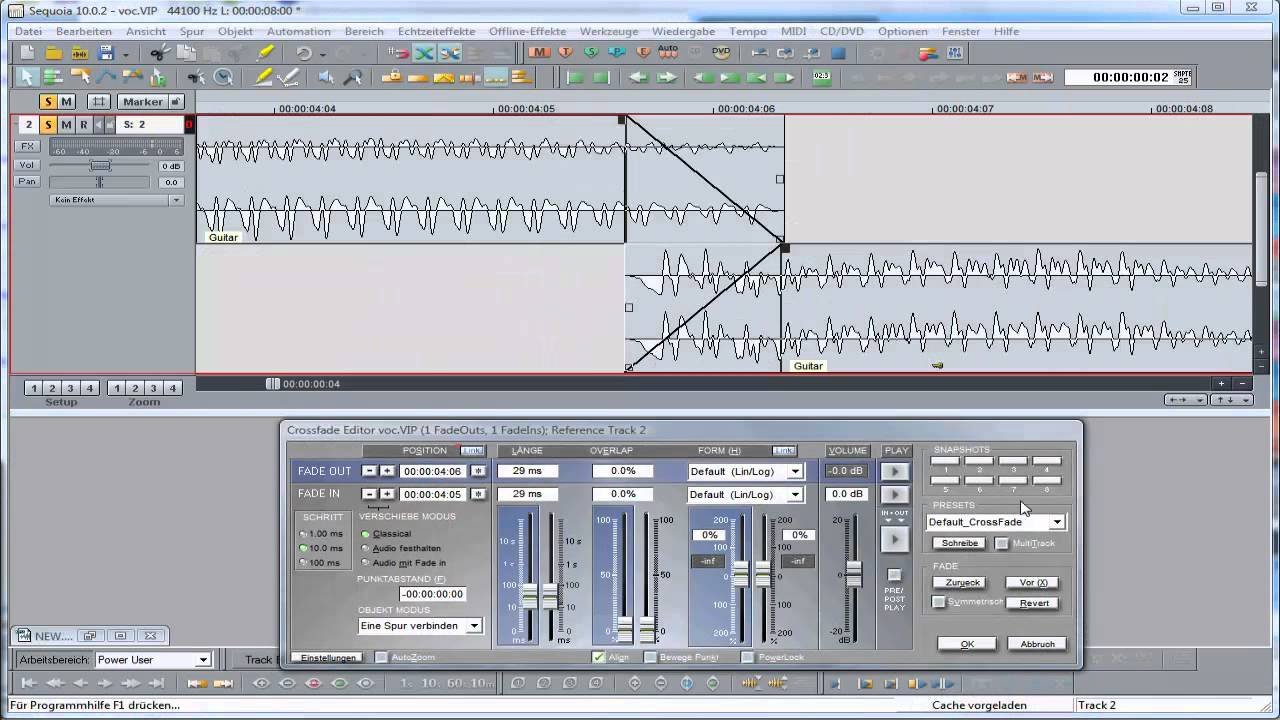Pick the yellow pencil draw tool
Screen dimensions: 1280x720
[x=264, y=76]
